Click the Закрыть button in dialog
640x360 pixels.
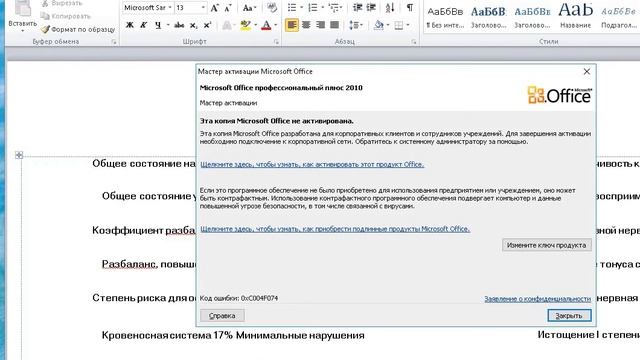569,316
